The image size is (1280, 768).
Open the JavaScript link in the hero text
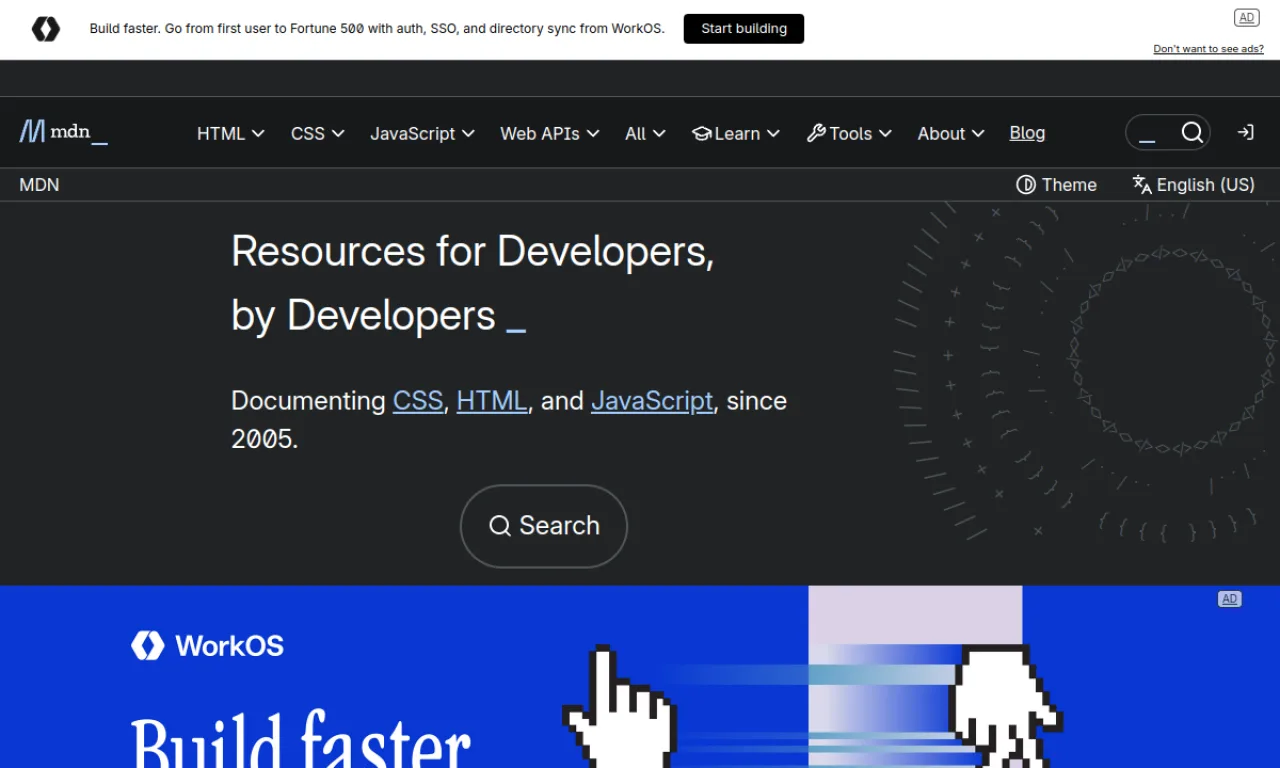(x=652, y=401)
